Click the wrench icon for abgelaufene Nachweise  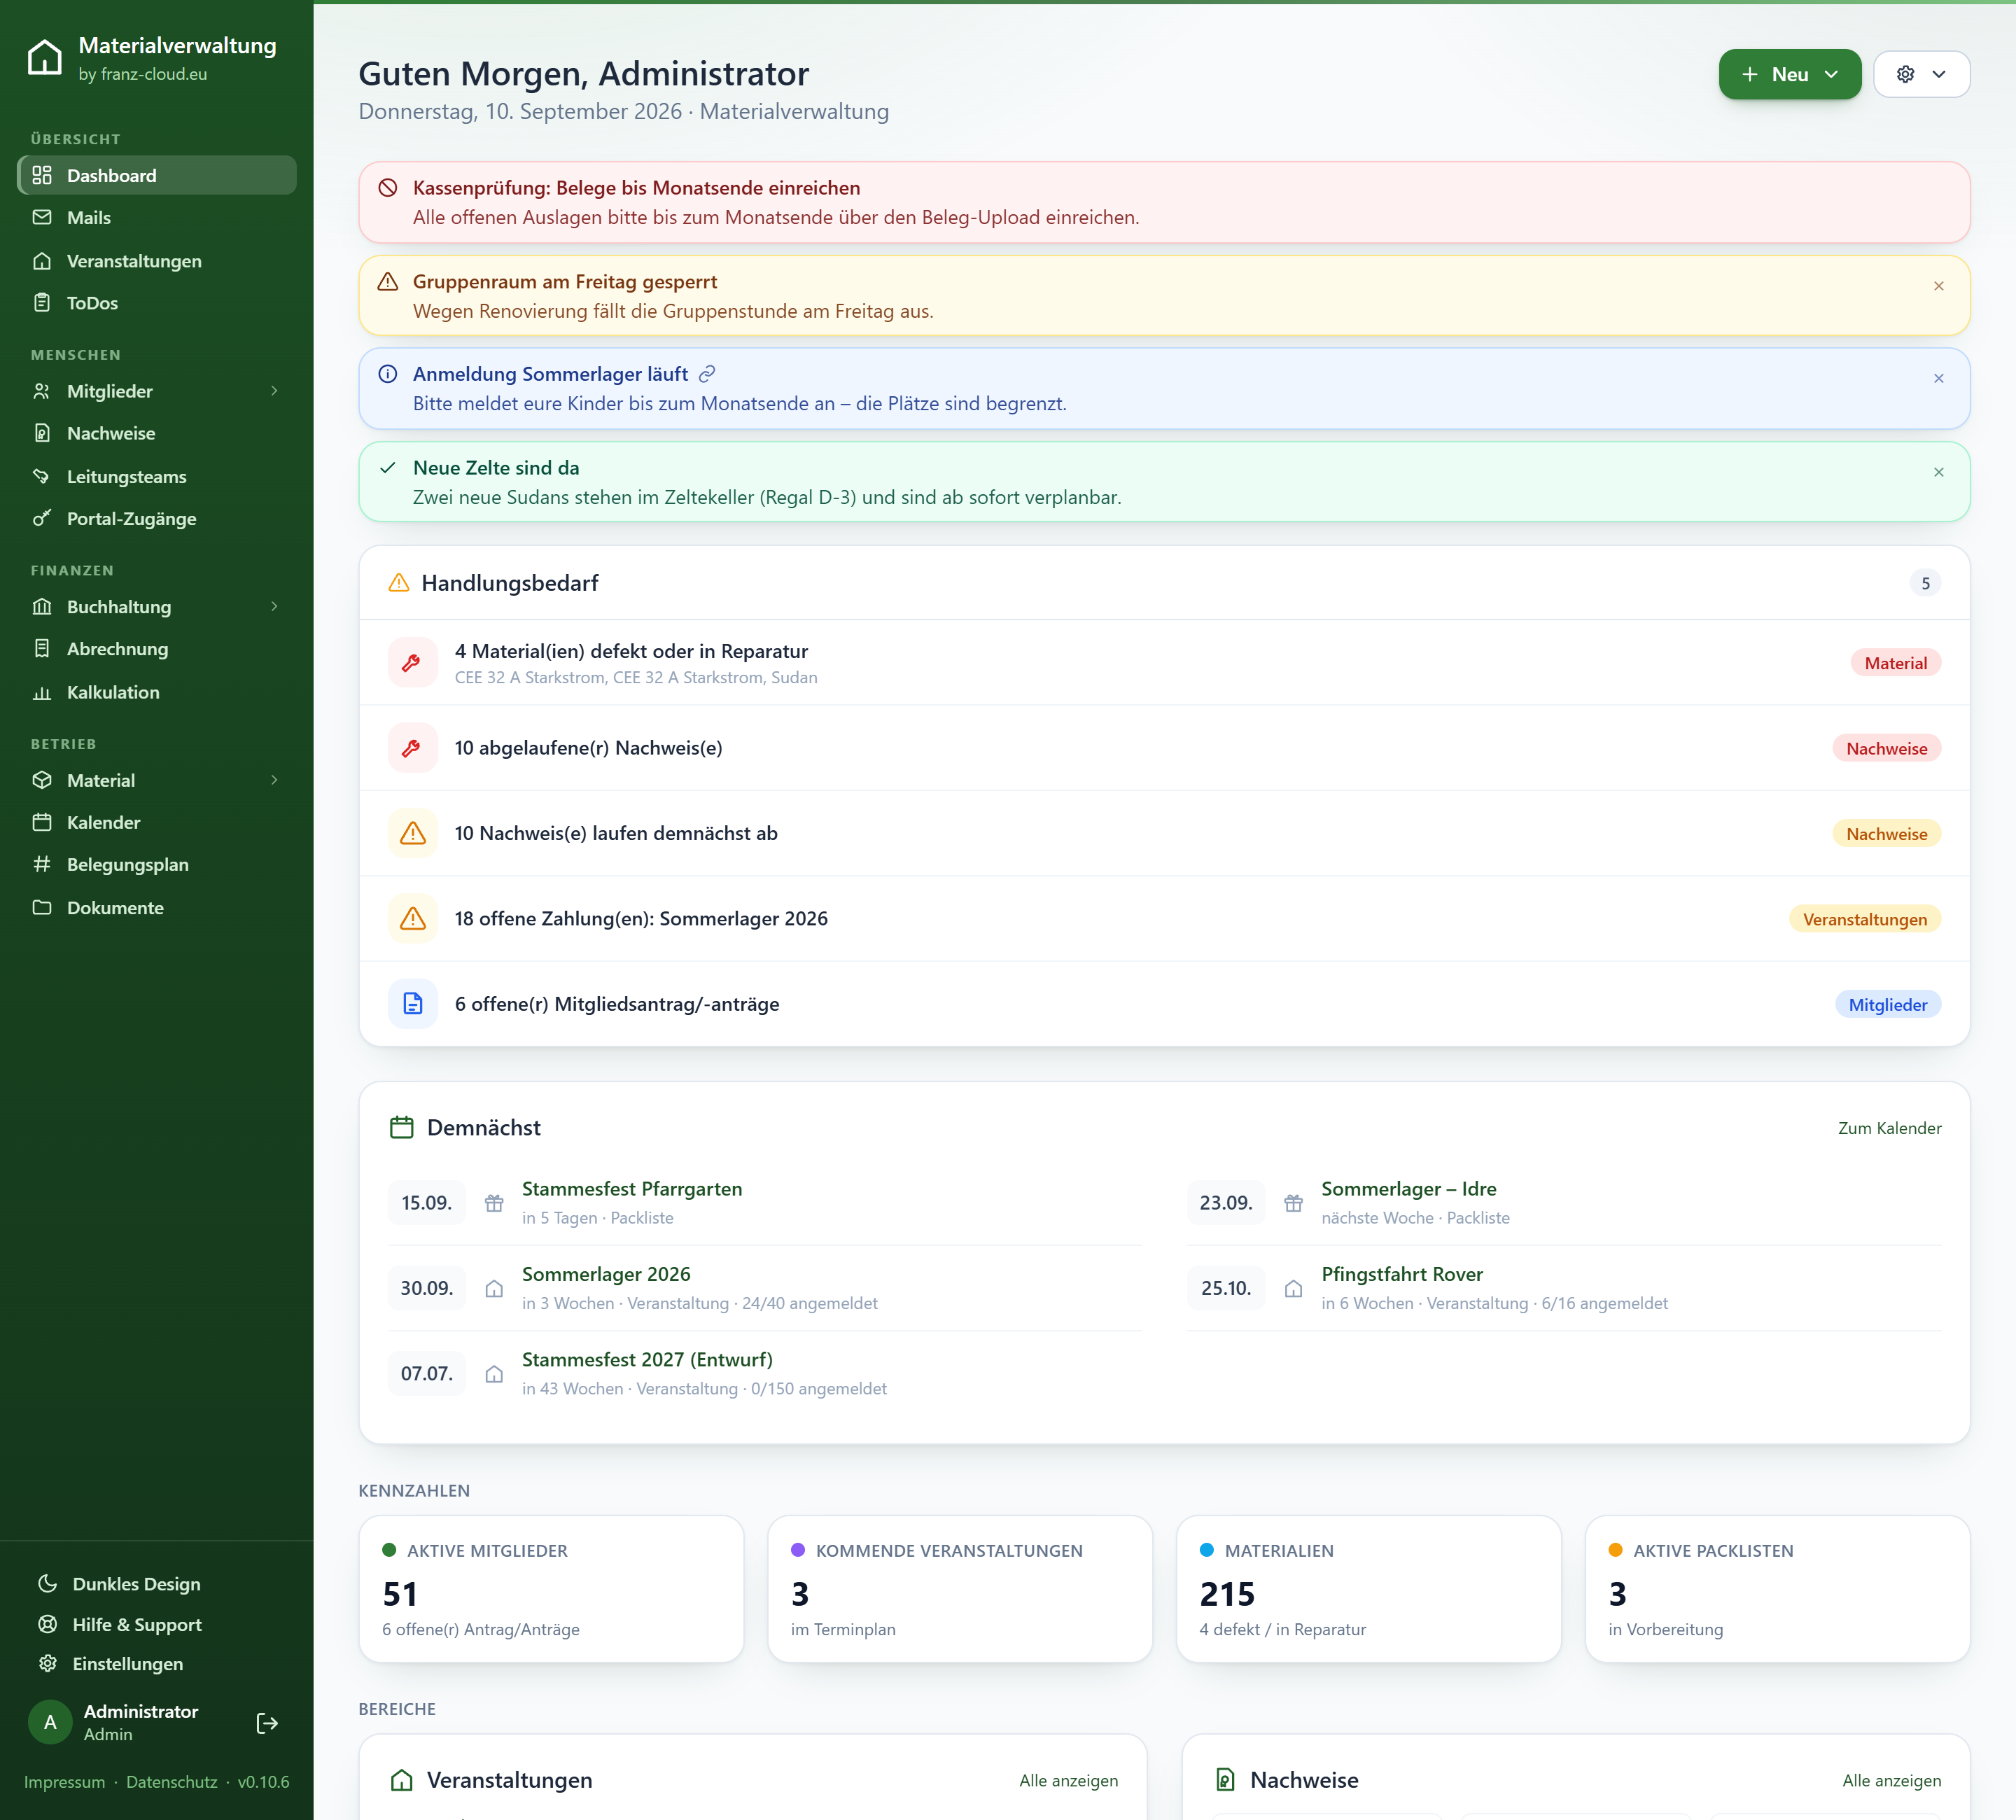(x=412, y=748)
